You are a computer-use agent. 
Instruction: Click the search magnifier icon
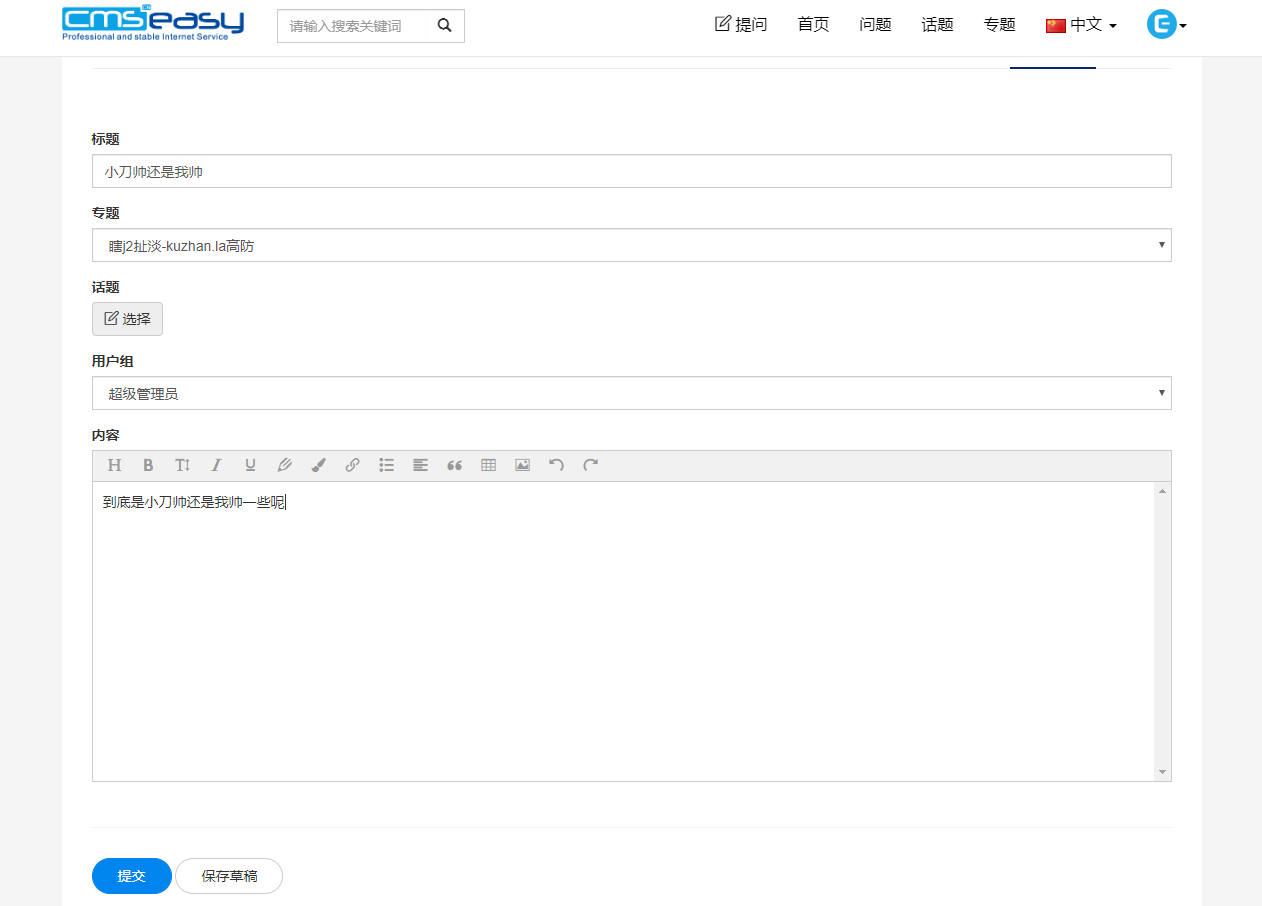(x=445, y=26)
